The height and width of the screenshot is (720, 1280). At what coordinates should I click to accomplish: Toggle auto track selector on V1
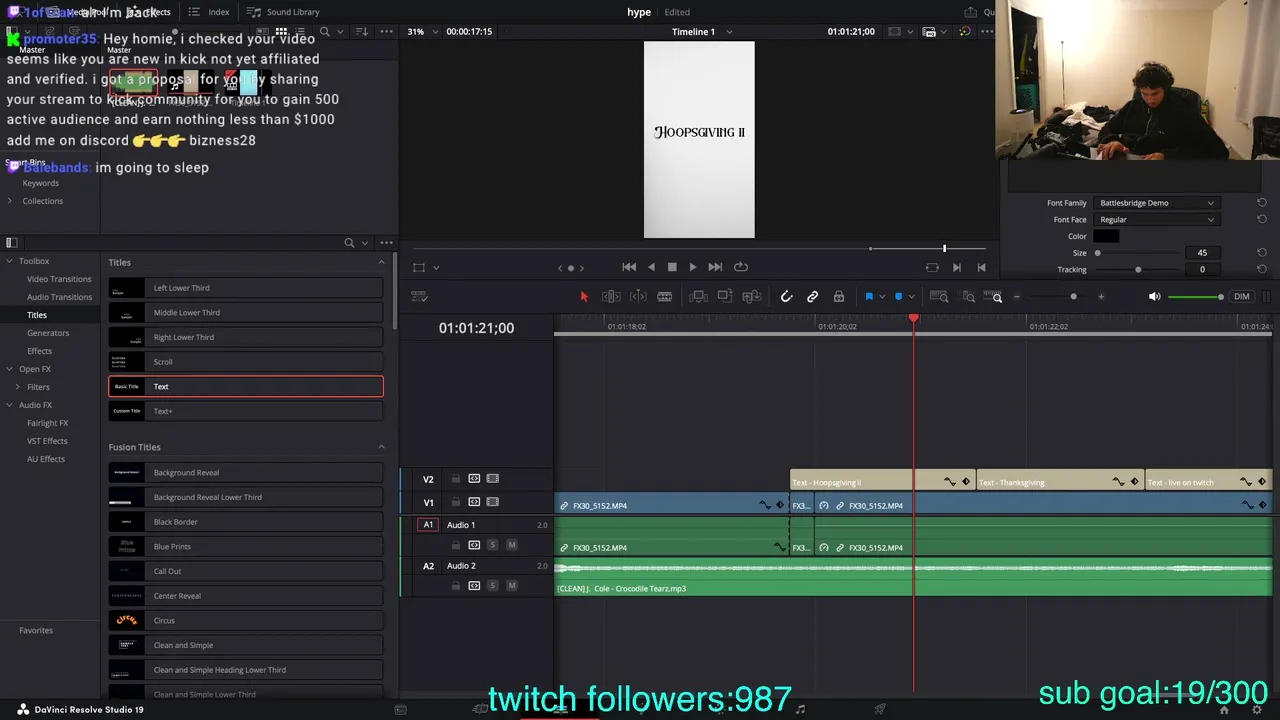pos(474,502)
